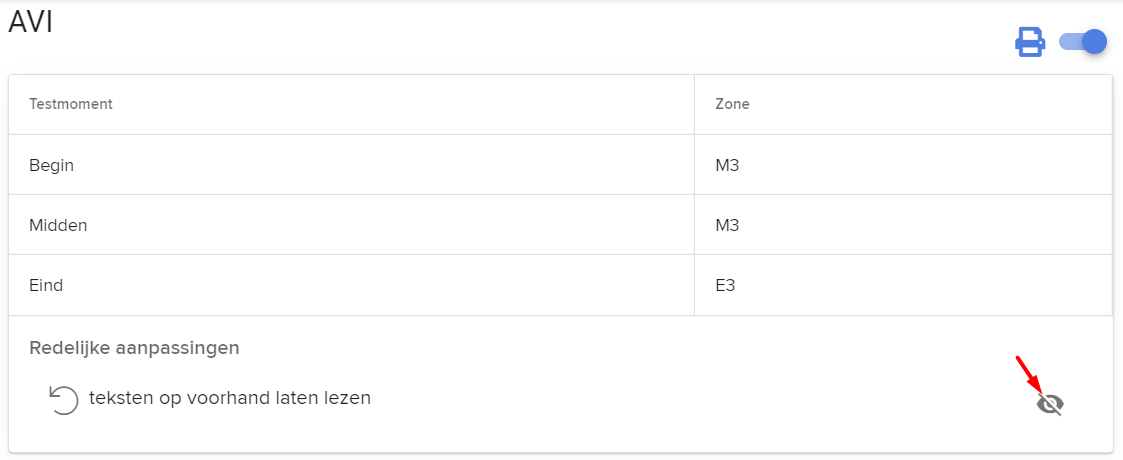
Task: Click 'teksten op voorhand laten lezen' text
Action: pyautogui.click(x=230, y=398)
